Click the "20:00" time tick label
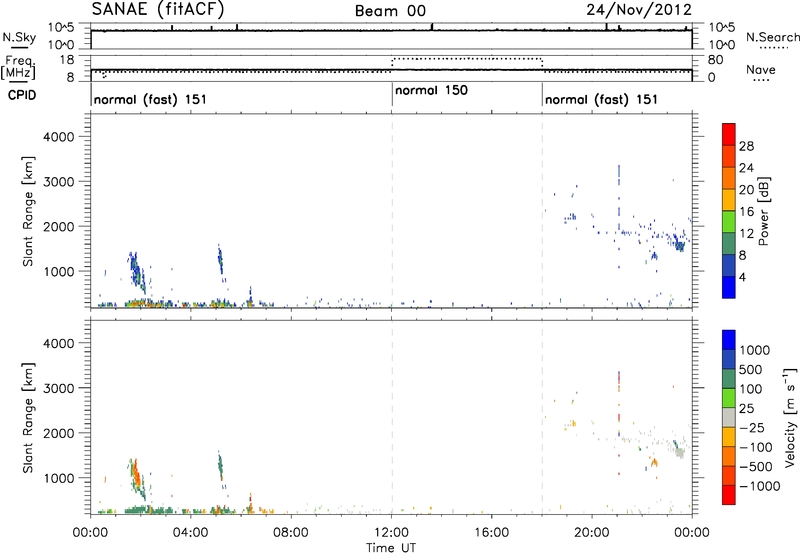 click(x=592, y=533)
